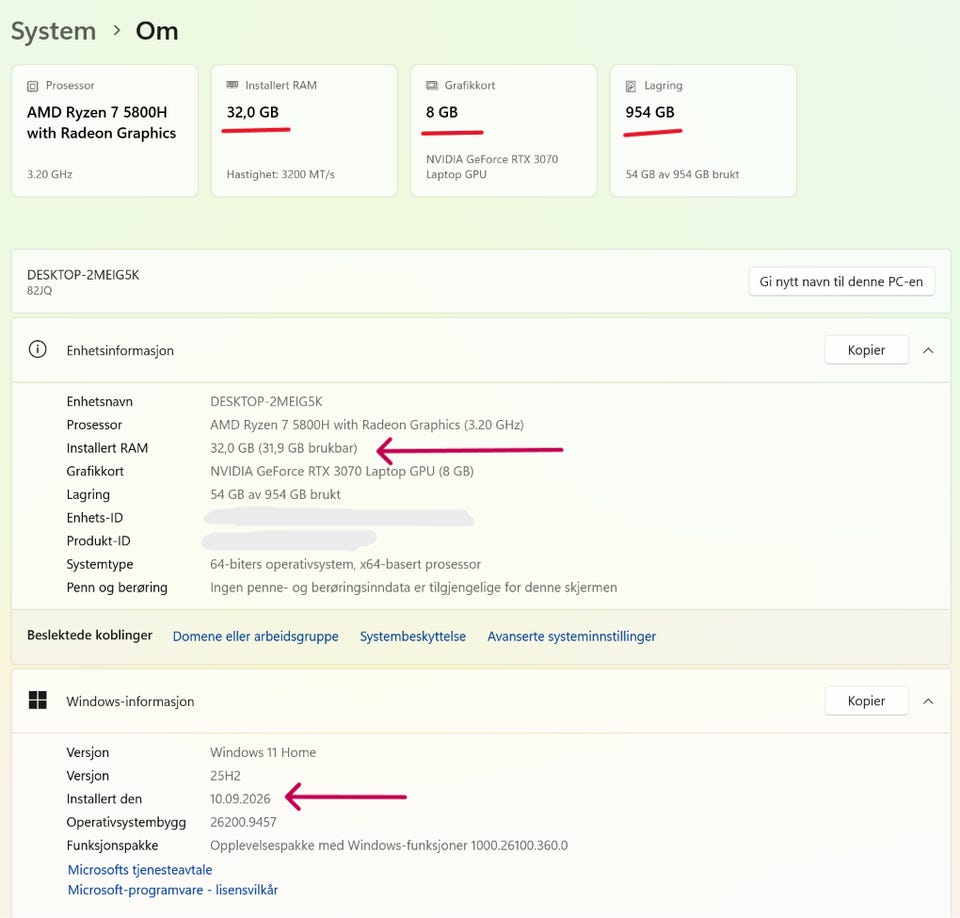The image size is (960, 918).
Task: Click the '25H2' version value
Action: tap(225, 776)
